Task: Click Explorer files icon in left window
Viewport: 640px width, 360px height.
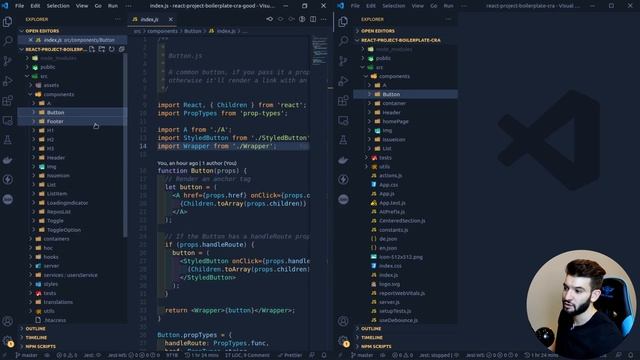Action: 8,21
